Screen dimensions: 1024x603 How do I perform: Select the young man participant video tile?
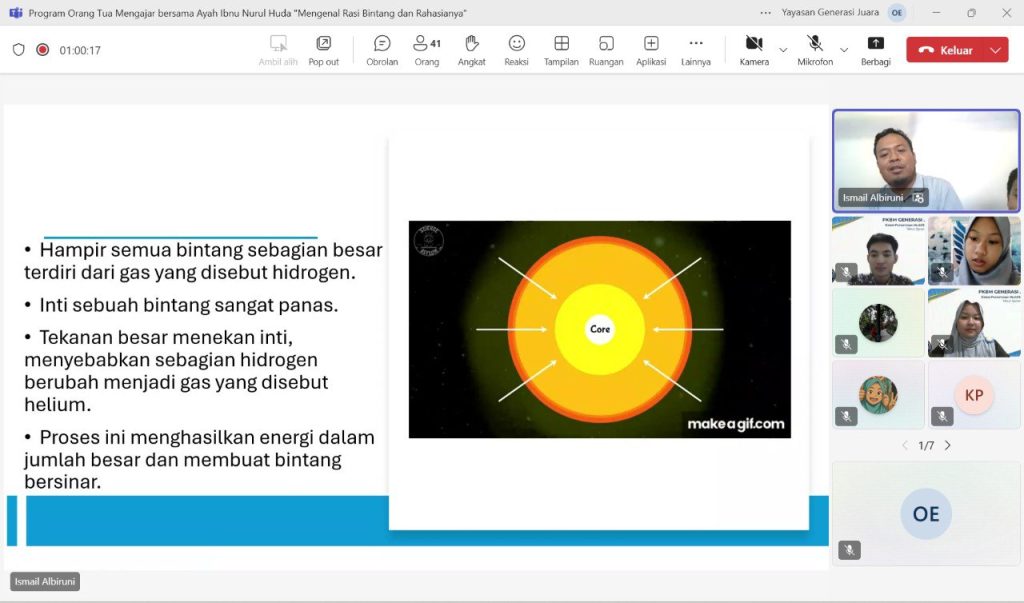pyautogui.click(x=878, y=251)
